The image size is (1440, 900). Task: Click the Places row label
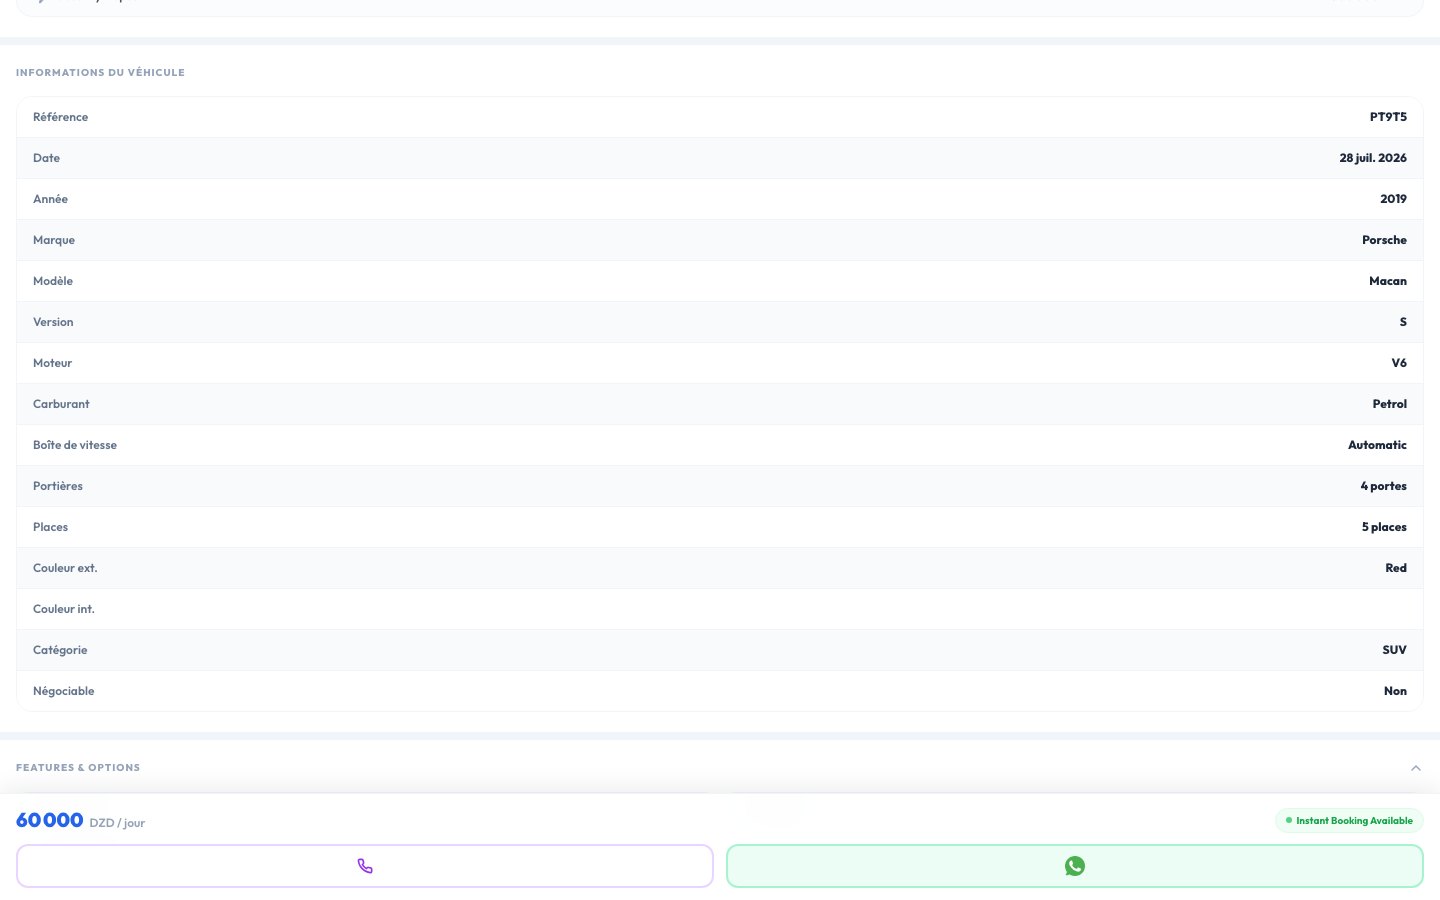point(50,527)
